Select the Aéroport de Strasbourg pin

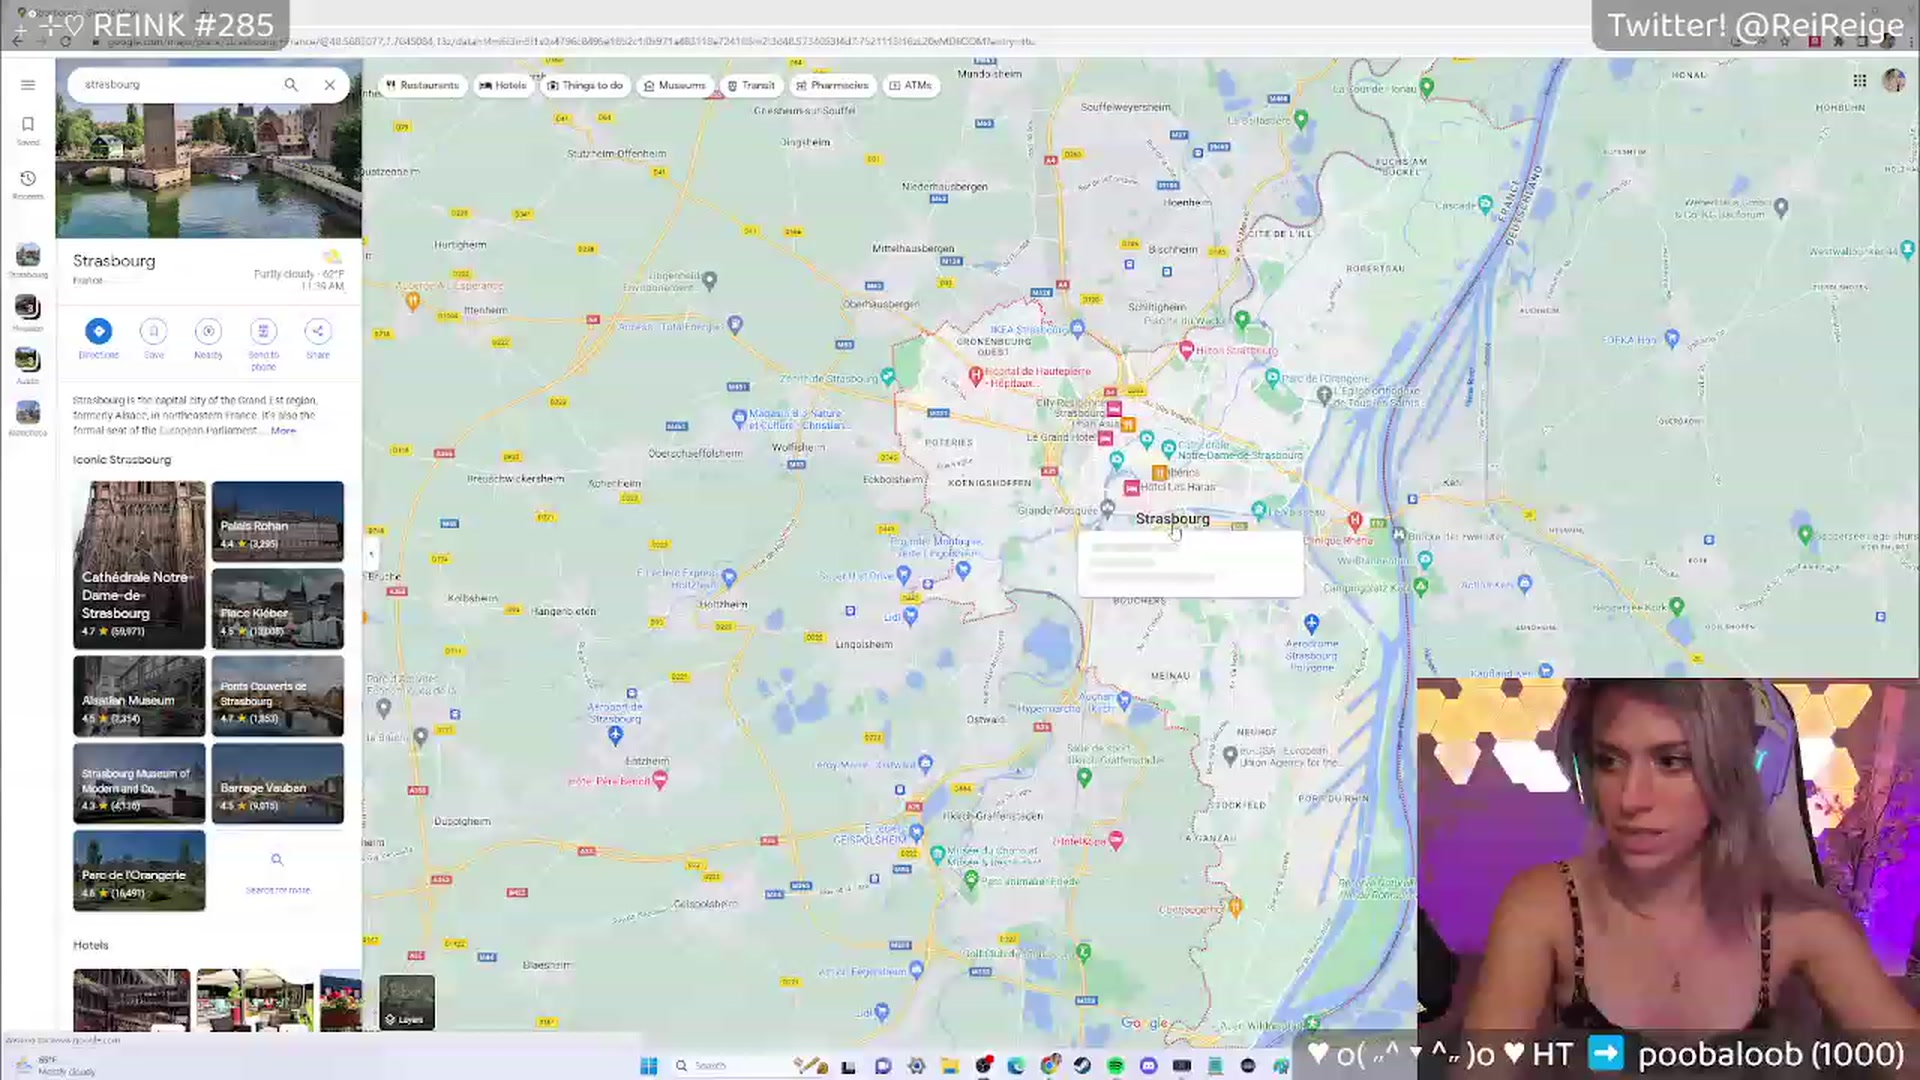(615, 736)
